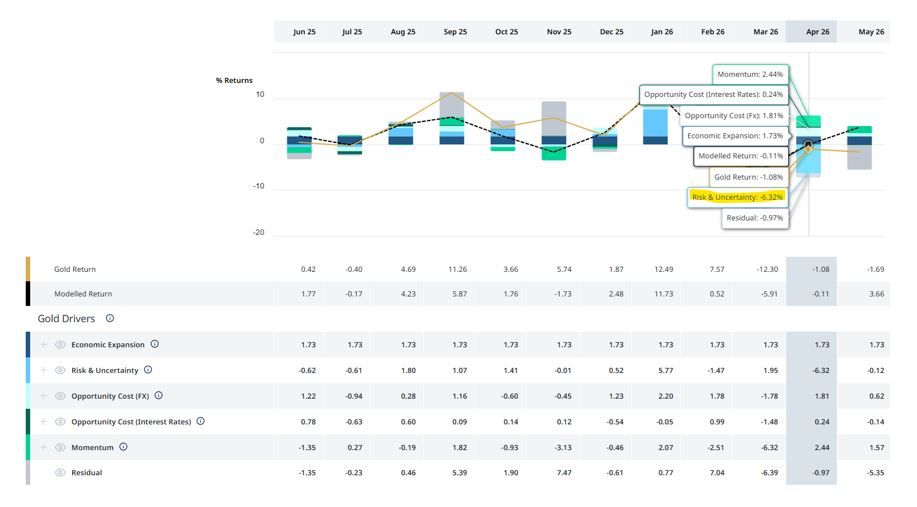Click Momentum value -3.13 in Nov 25

click(564, 447)
